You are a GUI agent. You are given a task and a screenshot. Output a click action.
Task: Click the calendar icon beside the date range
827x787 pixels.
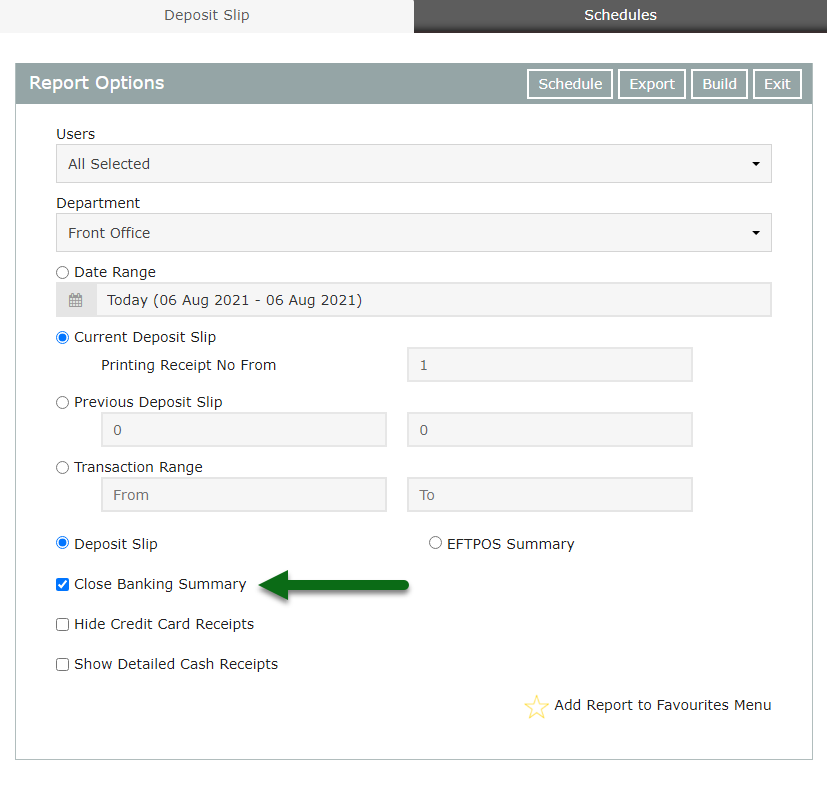pos(76,300)
